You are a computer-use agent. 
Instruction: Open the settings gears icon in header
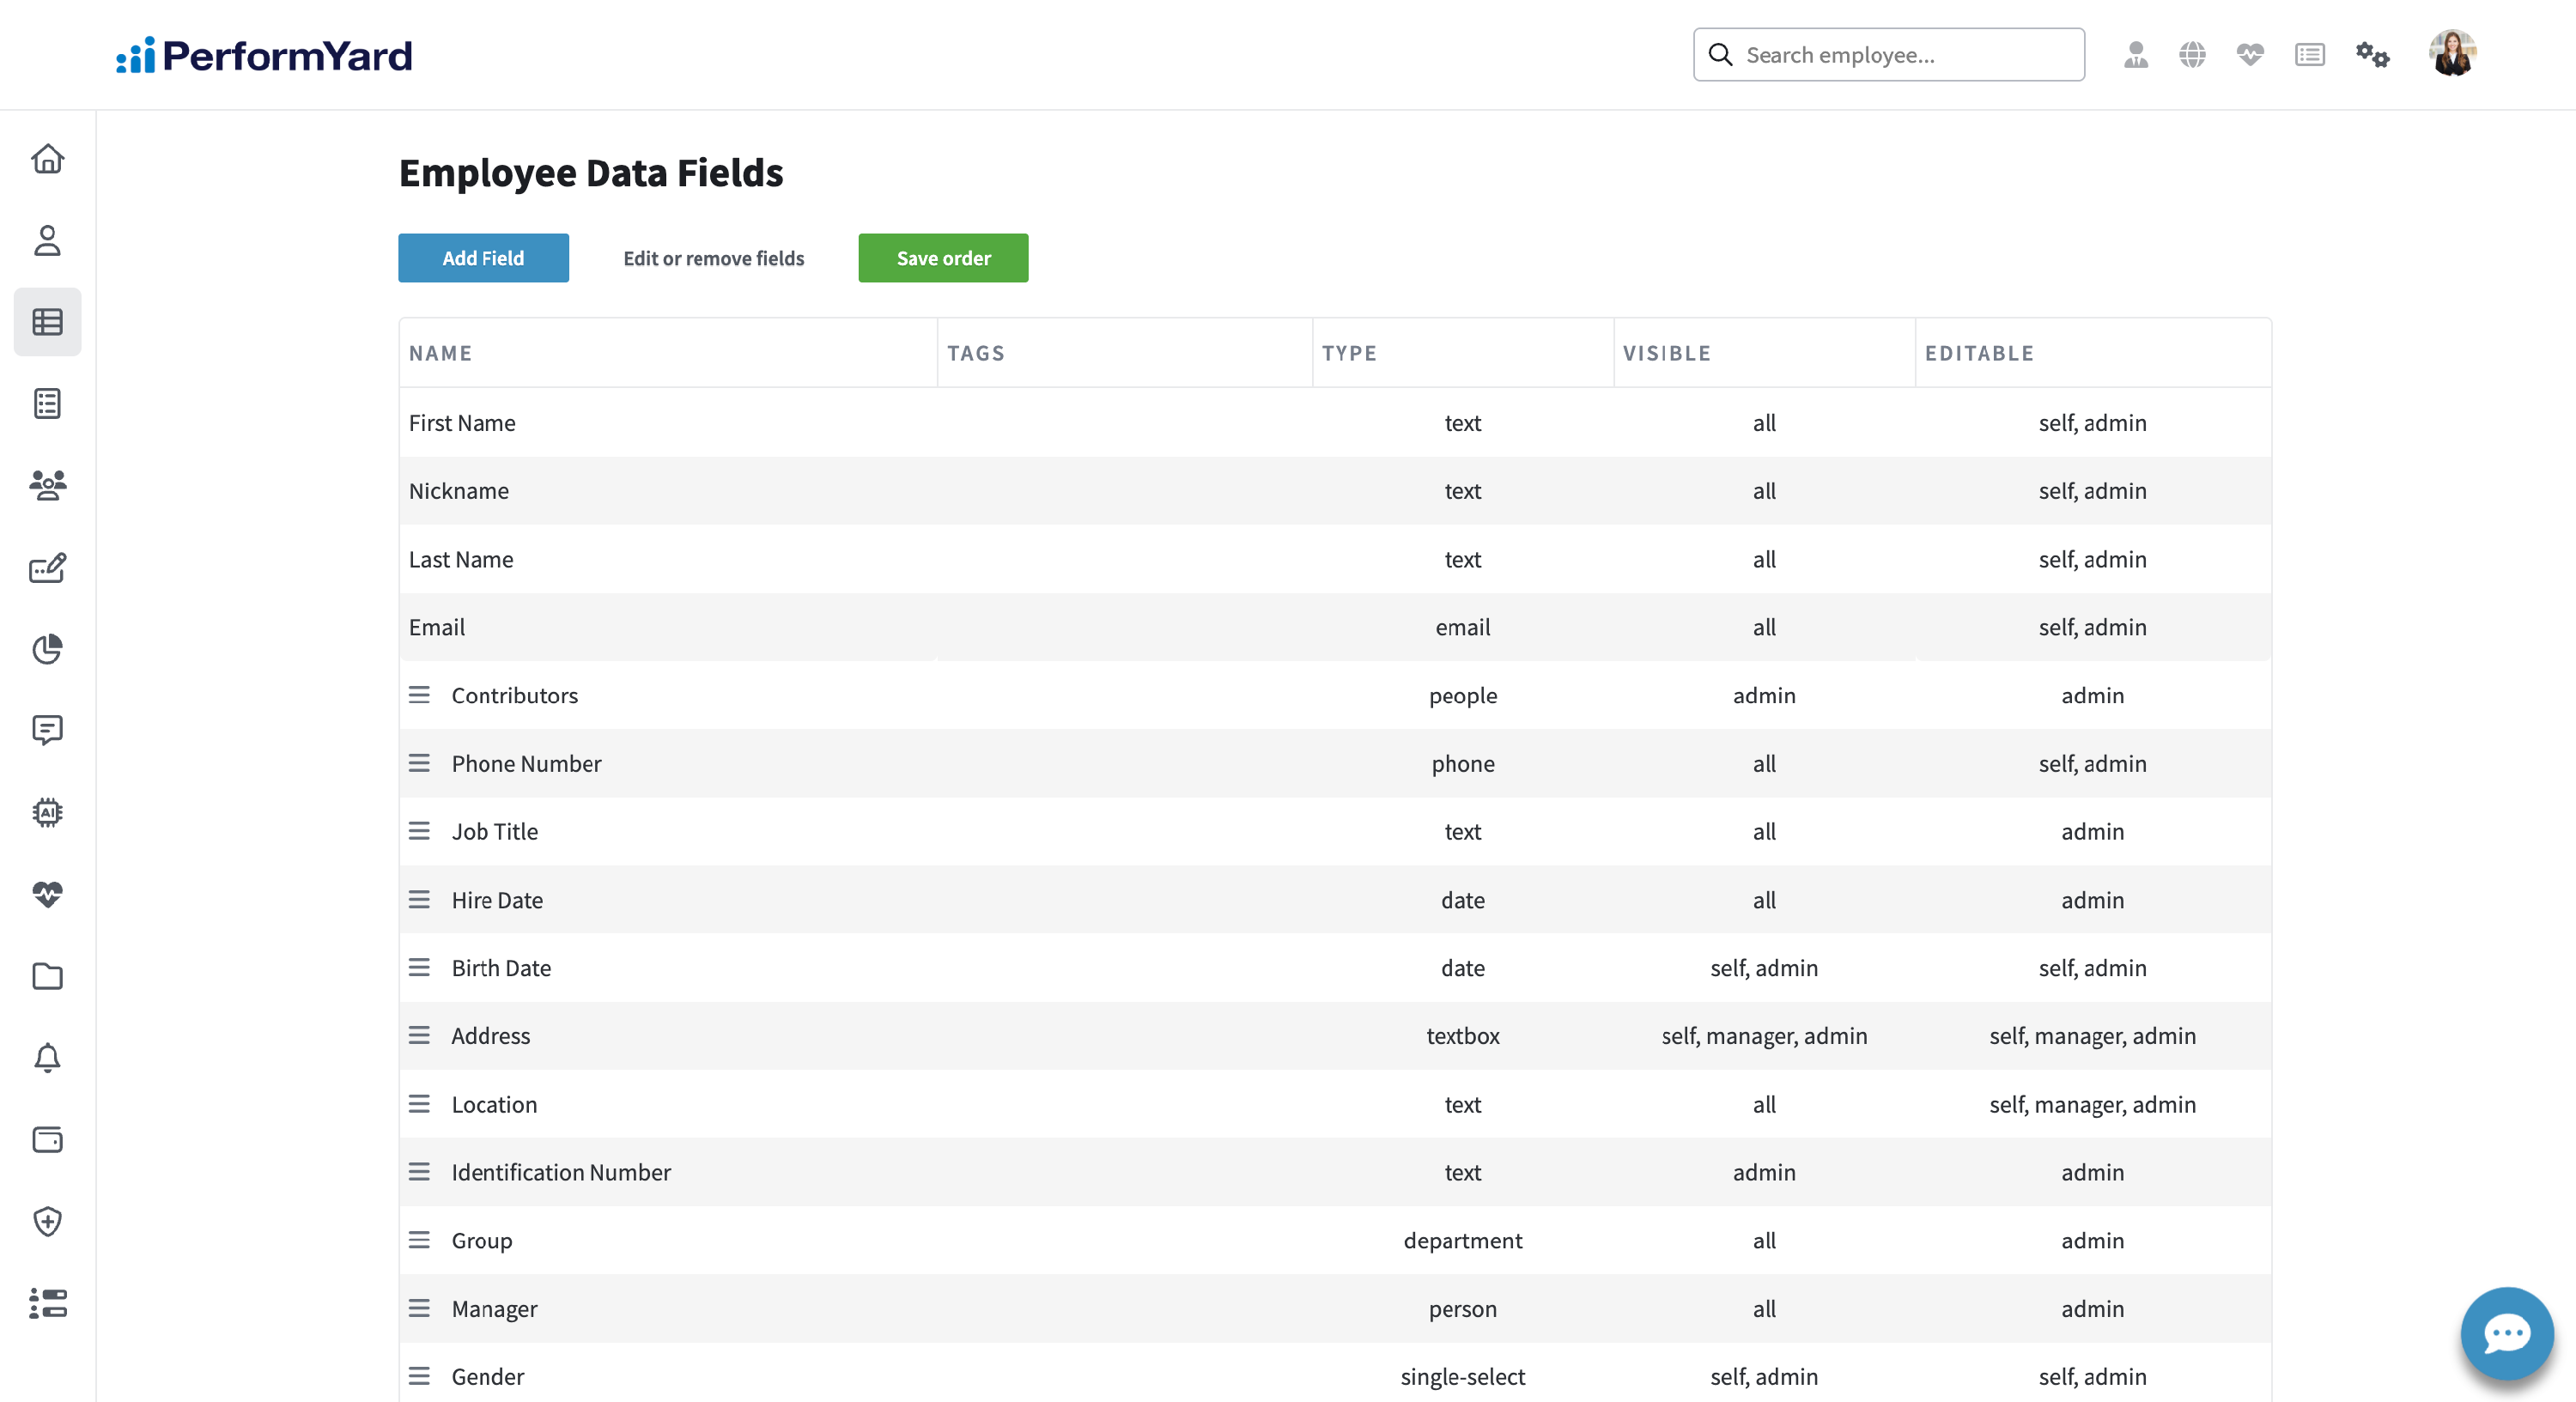[x=2372, y=55]
